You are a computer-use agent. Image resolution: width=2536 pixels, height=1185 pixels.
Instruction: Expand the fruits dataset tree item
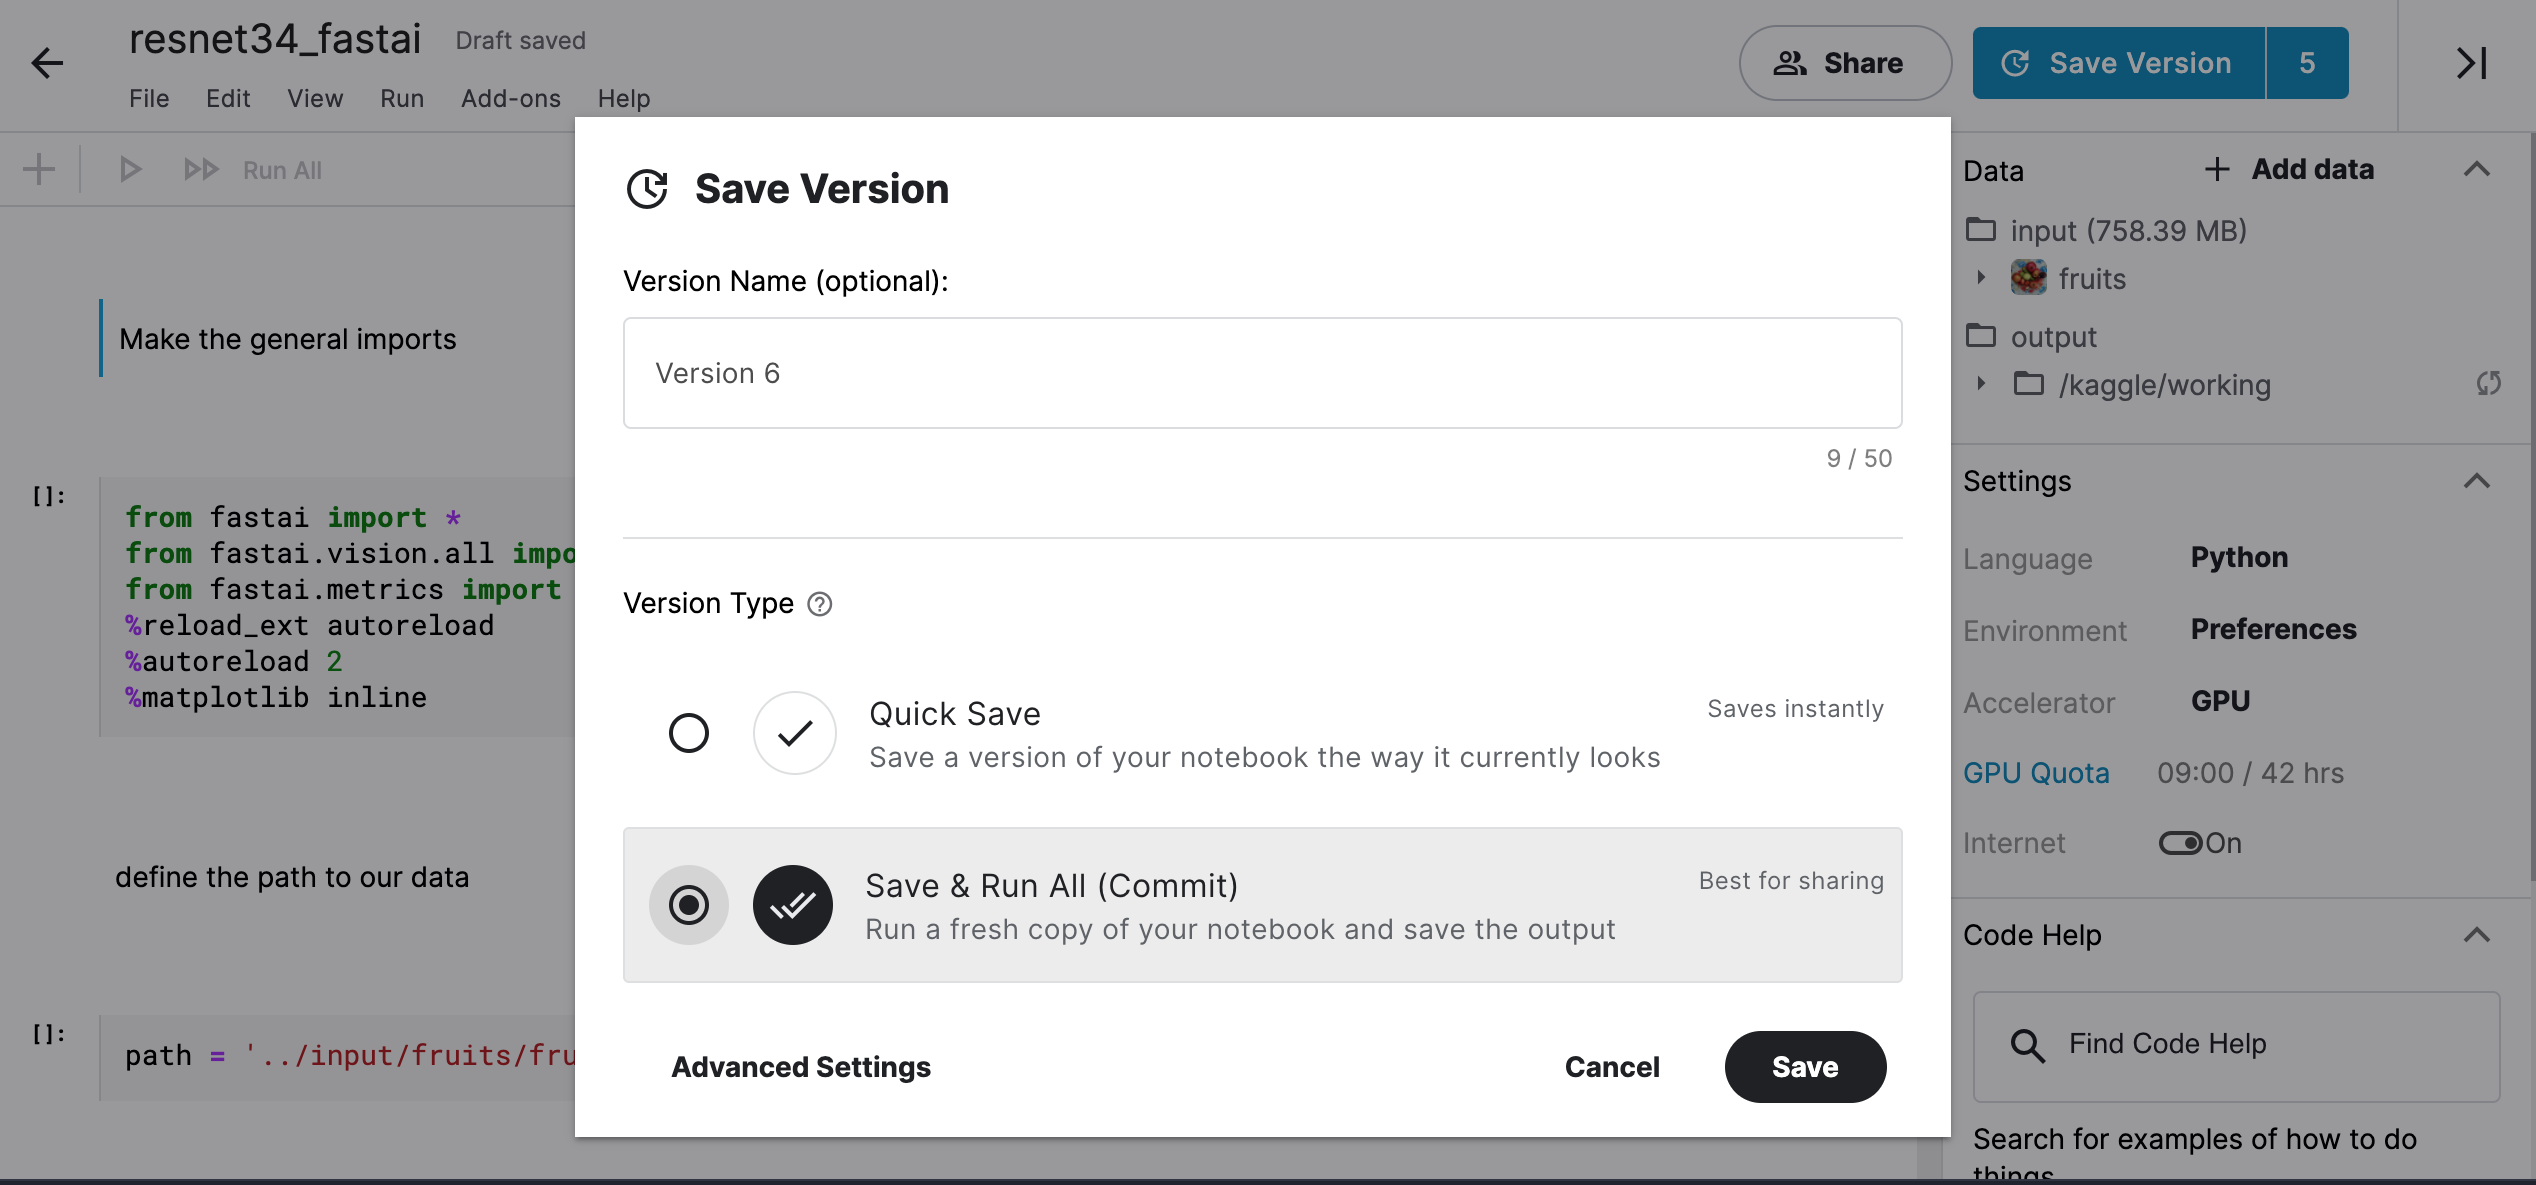pyautogui.click(x=1981, y=278)
